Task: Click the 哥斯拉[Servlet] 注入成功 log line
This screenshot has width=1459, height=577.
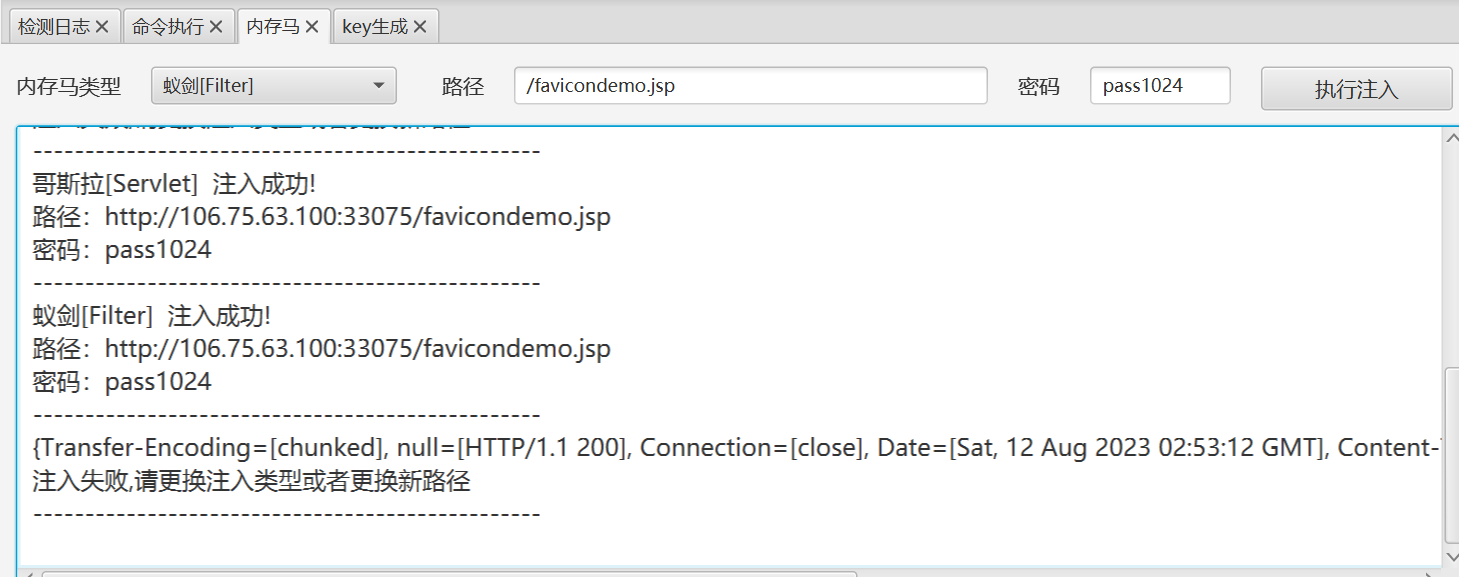Action: tap(174, 184)
